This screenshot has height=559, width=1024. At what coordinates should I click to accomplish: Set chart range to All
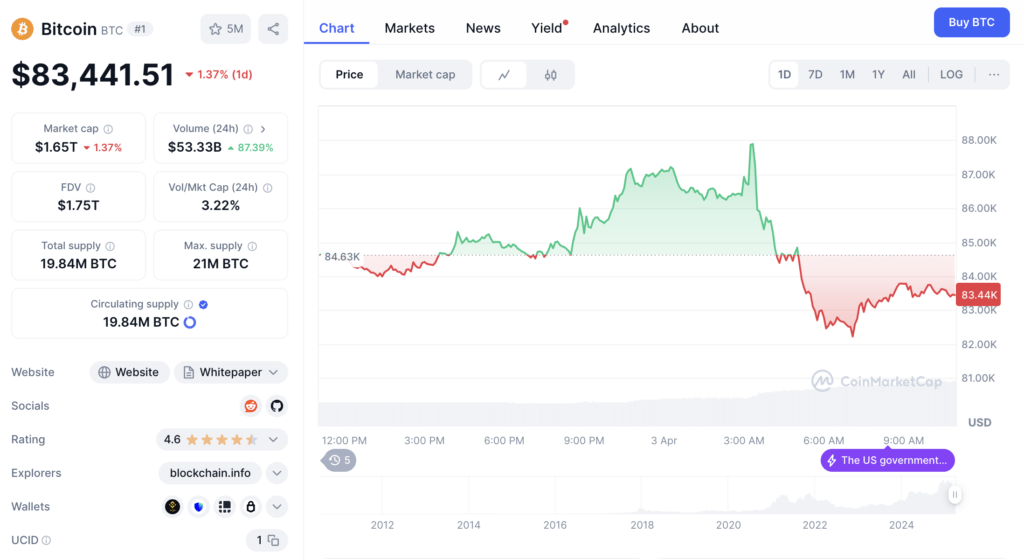(909, 74)
